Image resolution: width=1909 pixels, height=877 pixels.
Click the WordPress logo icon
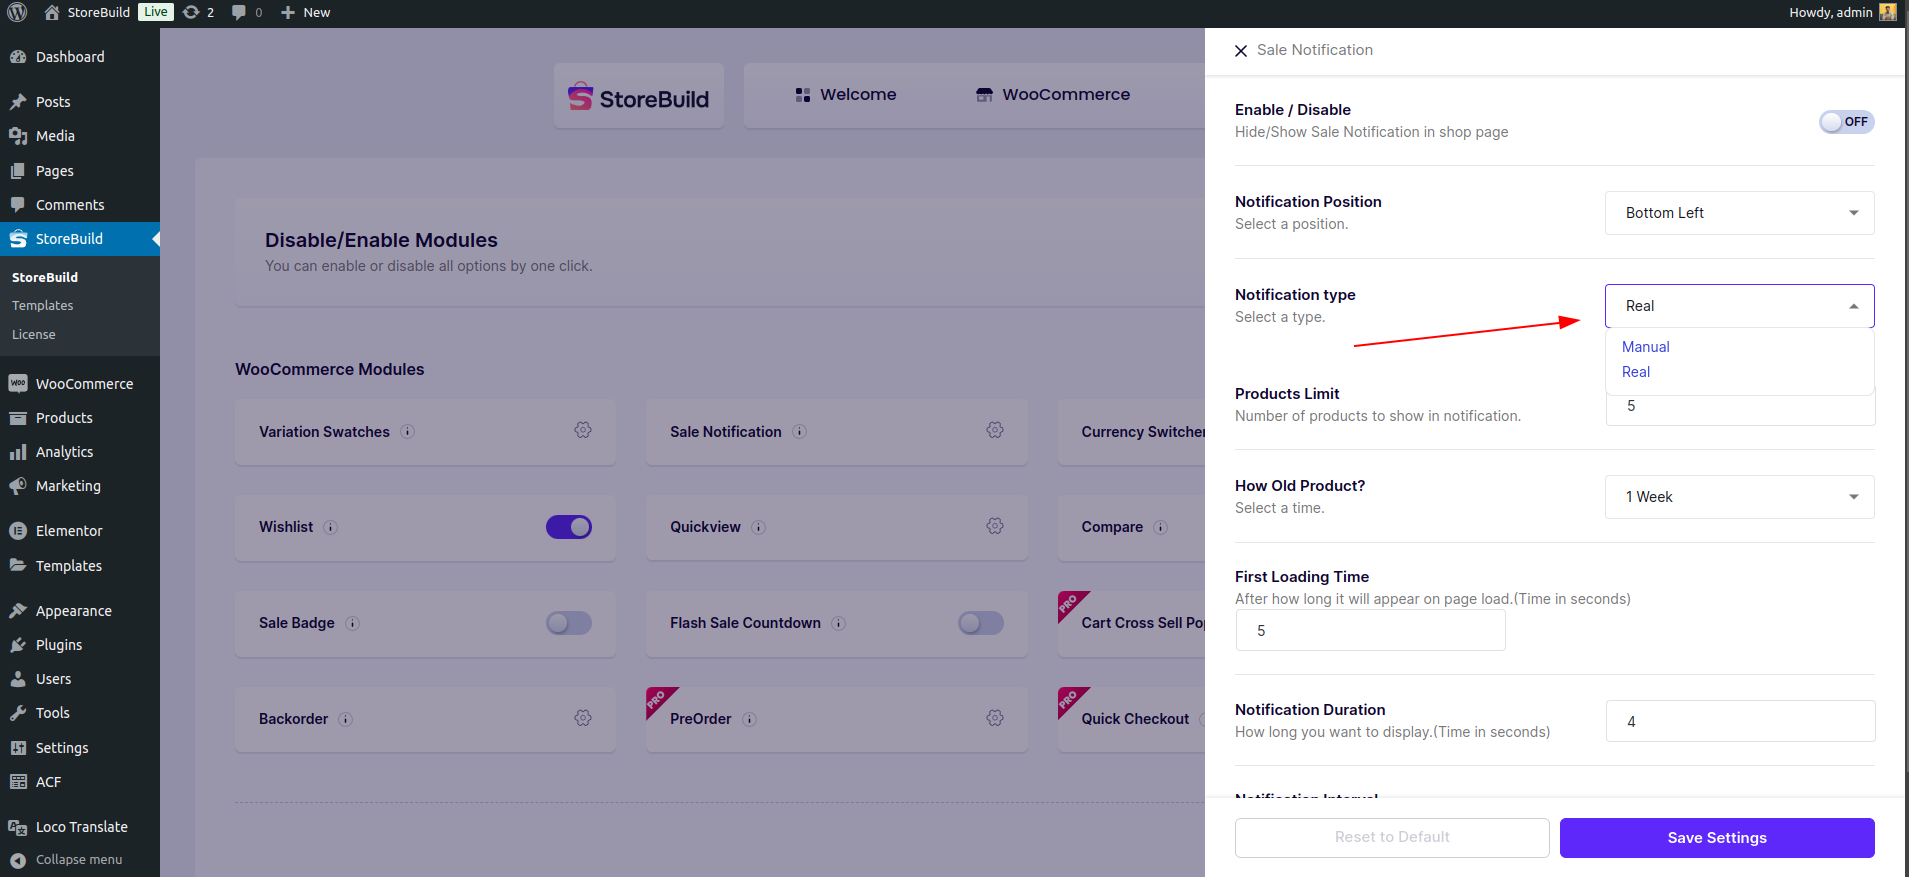[x=17, y=12]
